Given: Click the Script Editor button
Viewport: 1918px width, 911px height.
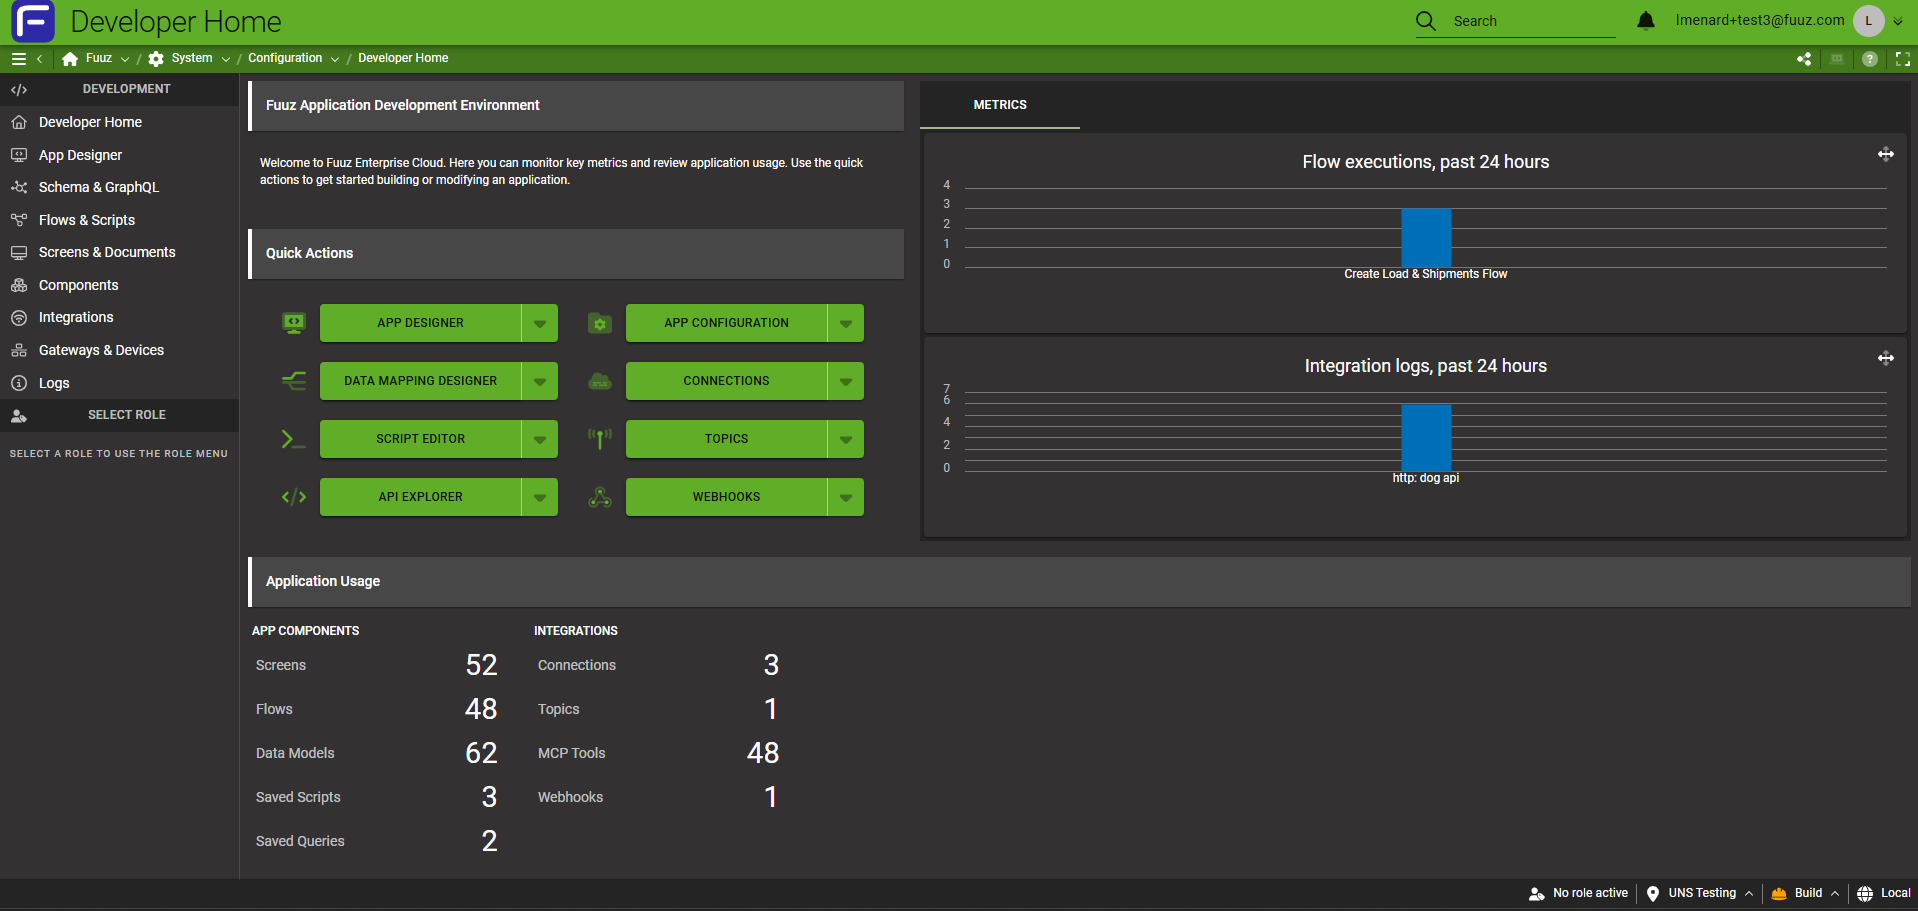Looking at the screenshot, I should point(420,439).
